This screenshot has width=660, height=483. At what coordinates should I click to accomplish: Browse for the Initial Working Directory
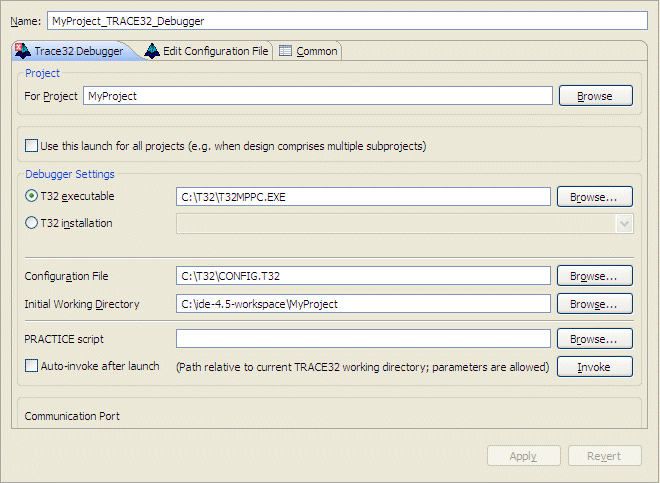pyautogui.click(x=595, y=303)
